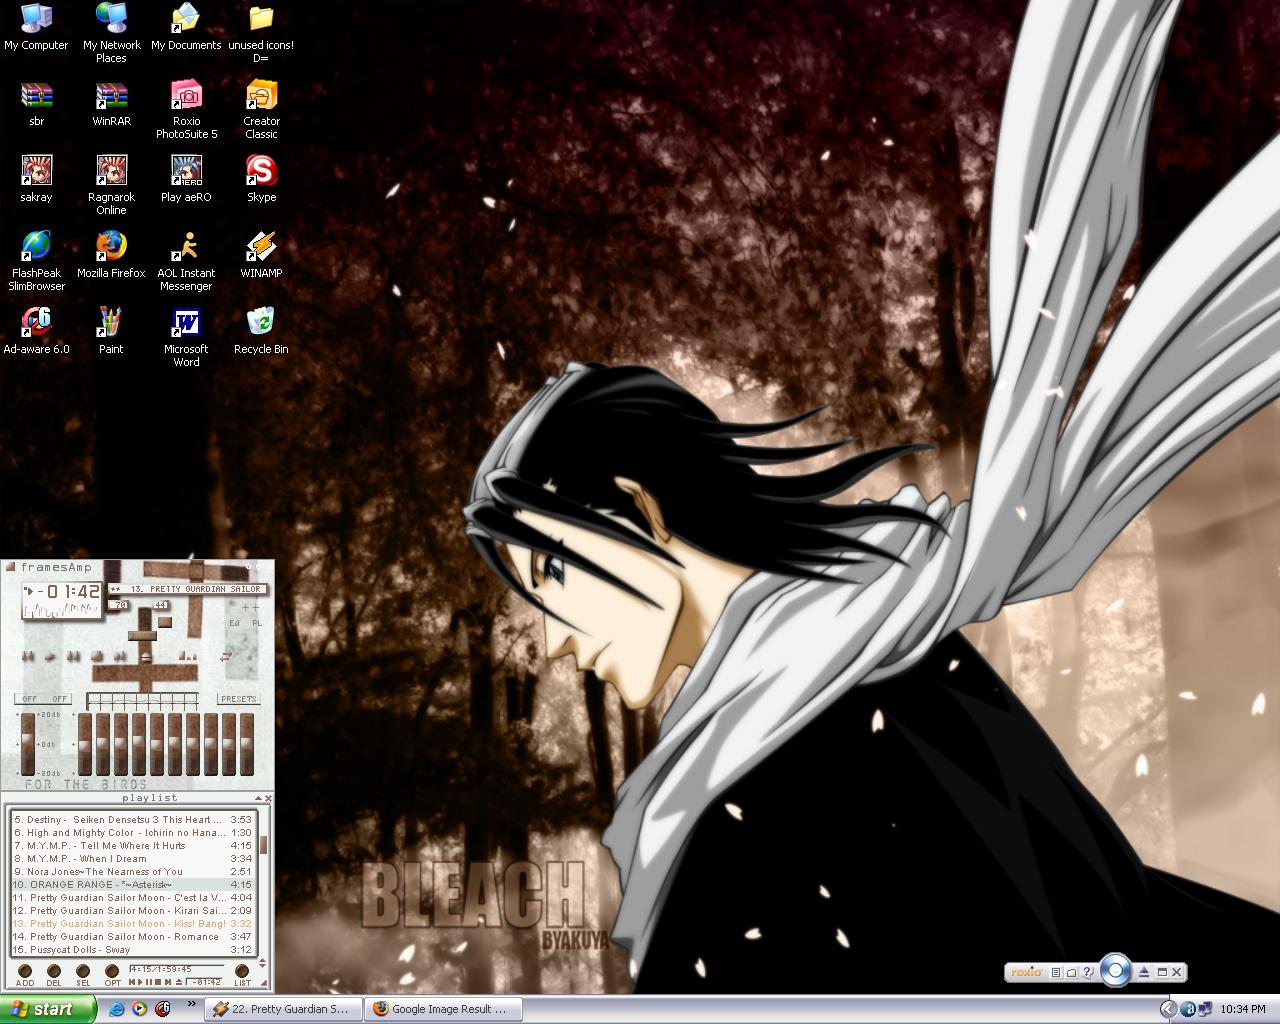Toggle equalizer ON/OFF (first OFF button)

pyautogui.click(x=30, y=699)
